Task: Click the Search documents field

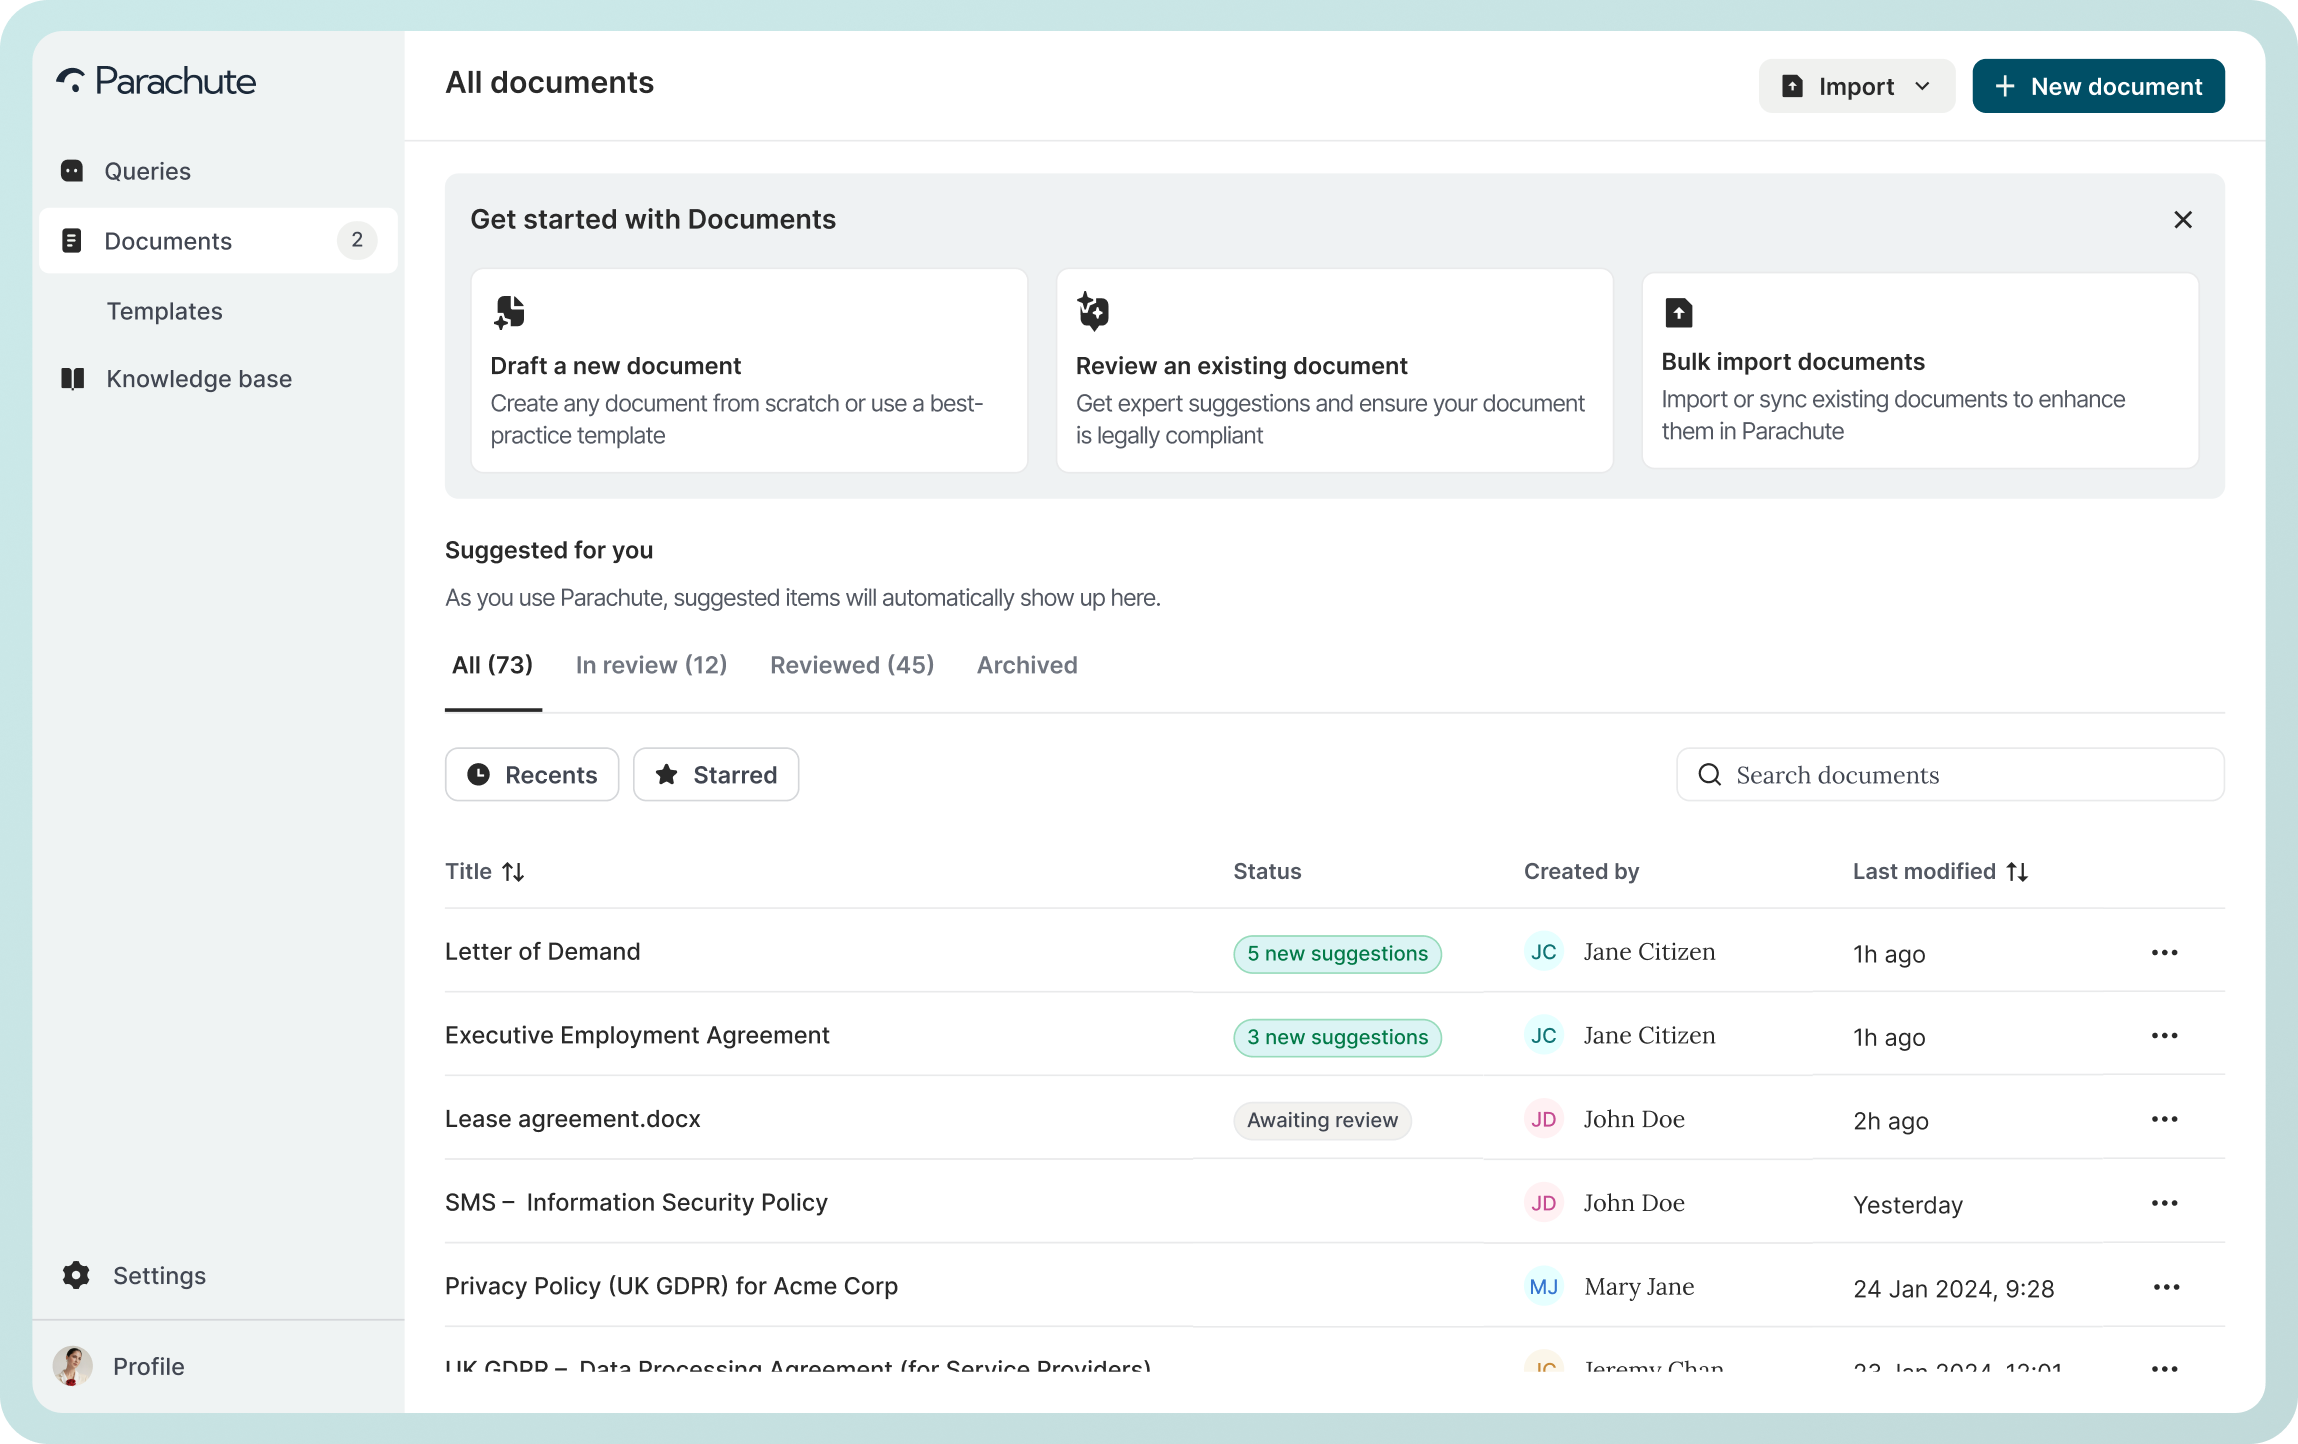Action: point(1950,775)
